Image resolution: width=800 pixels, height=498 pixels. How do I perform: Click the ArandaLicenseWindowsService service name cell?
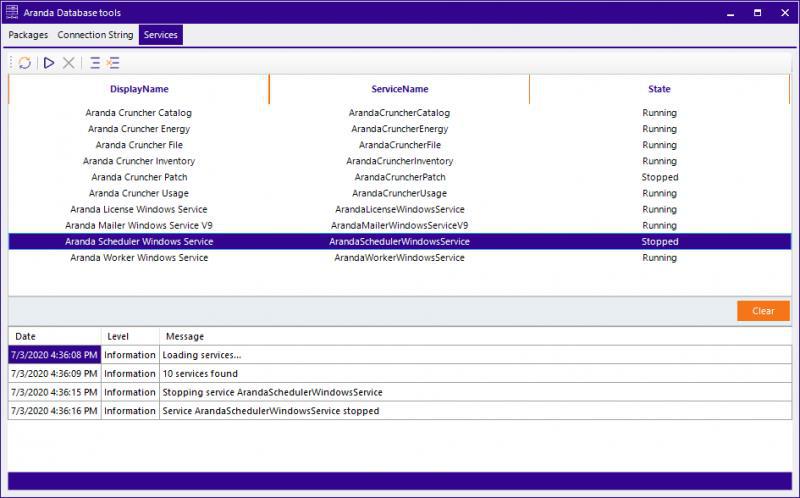click(399, 209)
